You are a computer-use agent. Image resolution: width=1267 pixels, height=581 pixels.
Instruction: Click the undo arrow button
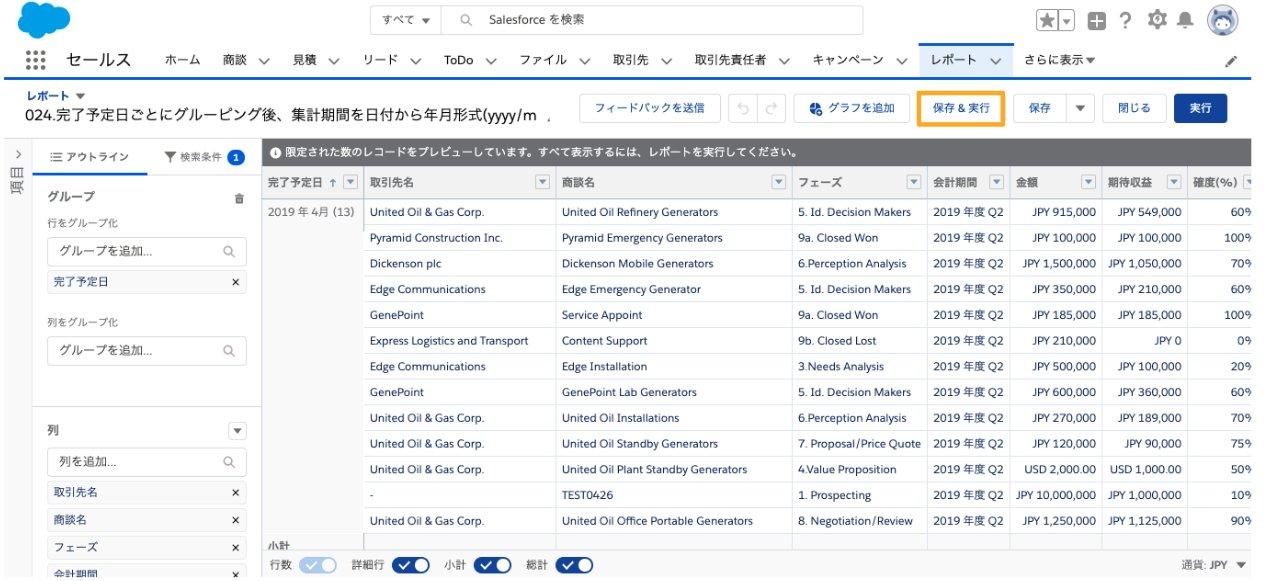coord(743,108)
